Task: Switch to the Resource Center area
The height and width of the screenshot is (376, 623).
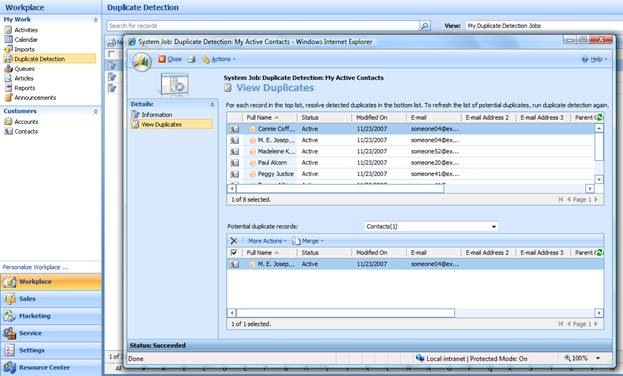Action: (50, 367)
